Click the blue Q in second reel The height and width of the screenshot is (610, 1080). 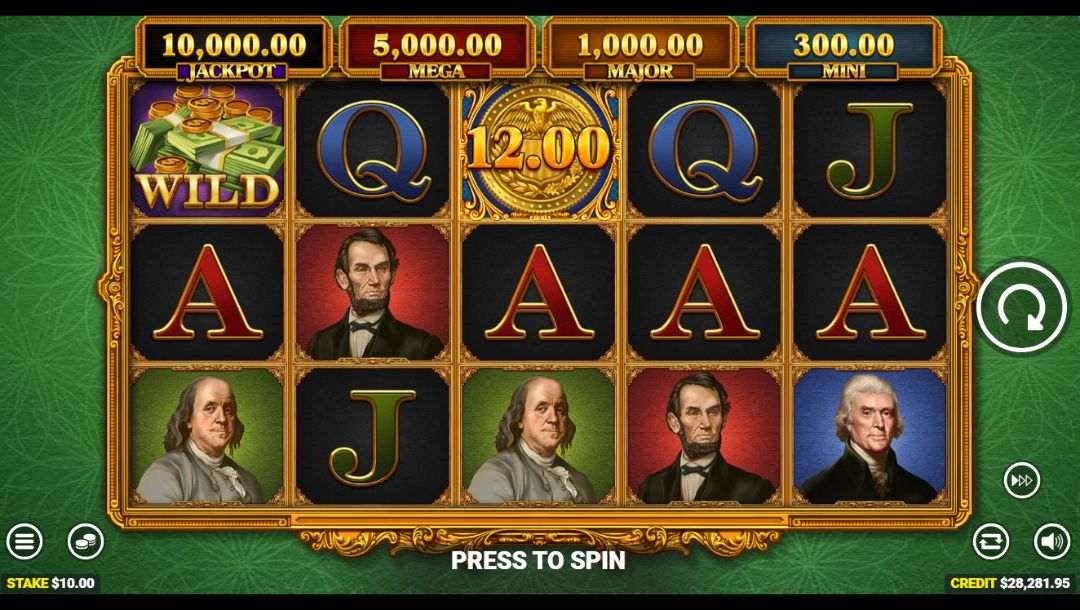373,149
